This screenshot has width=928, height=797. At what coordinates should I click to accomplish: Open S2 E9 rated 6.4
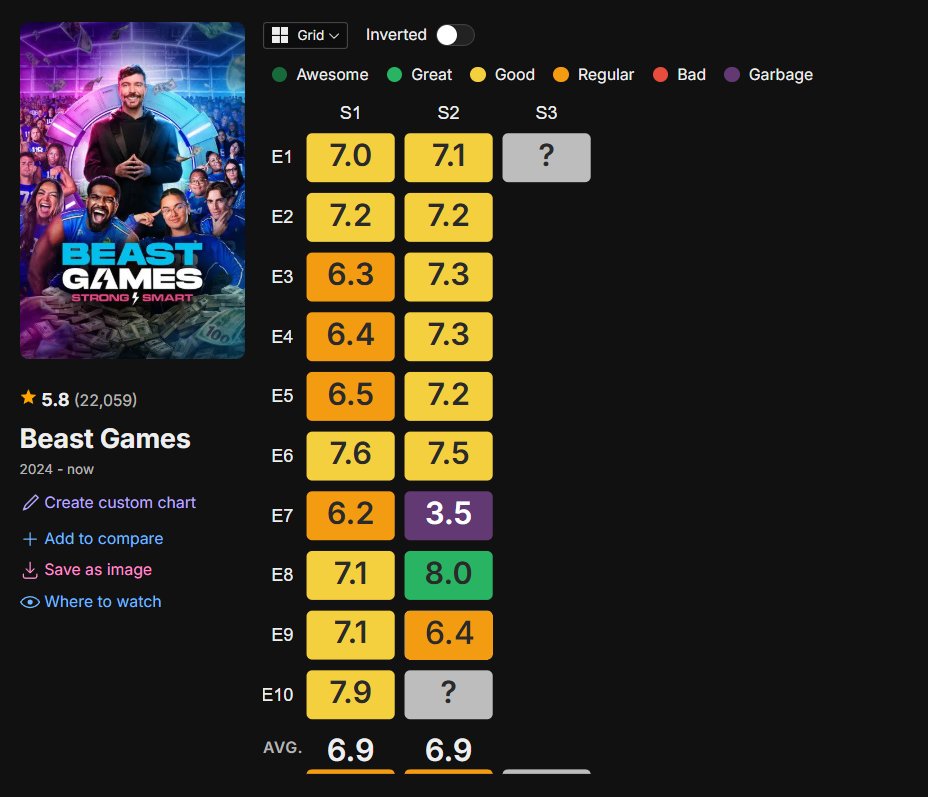(x=448, y=635)
